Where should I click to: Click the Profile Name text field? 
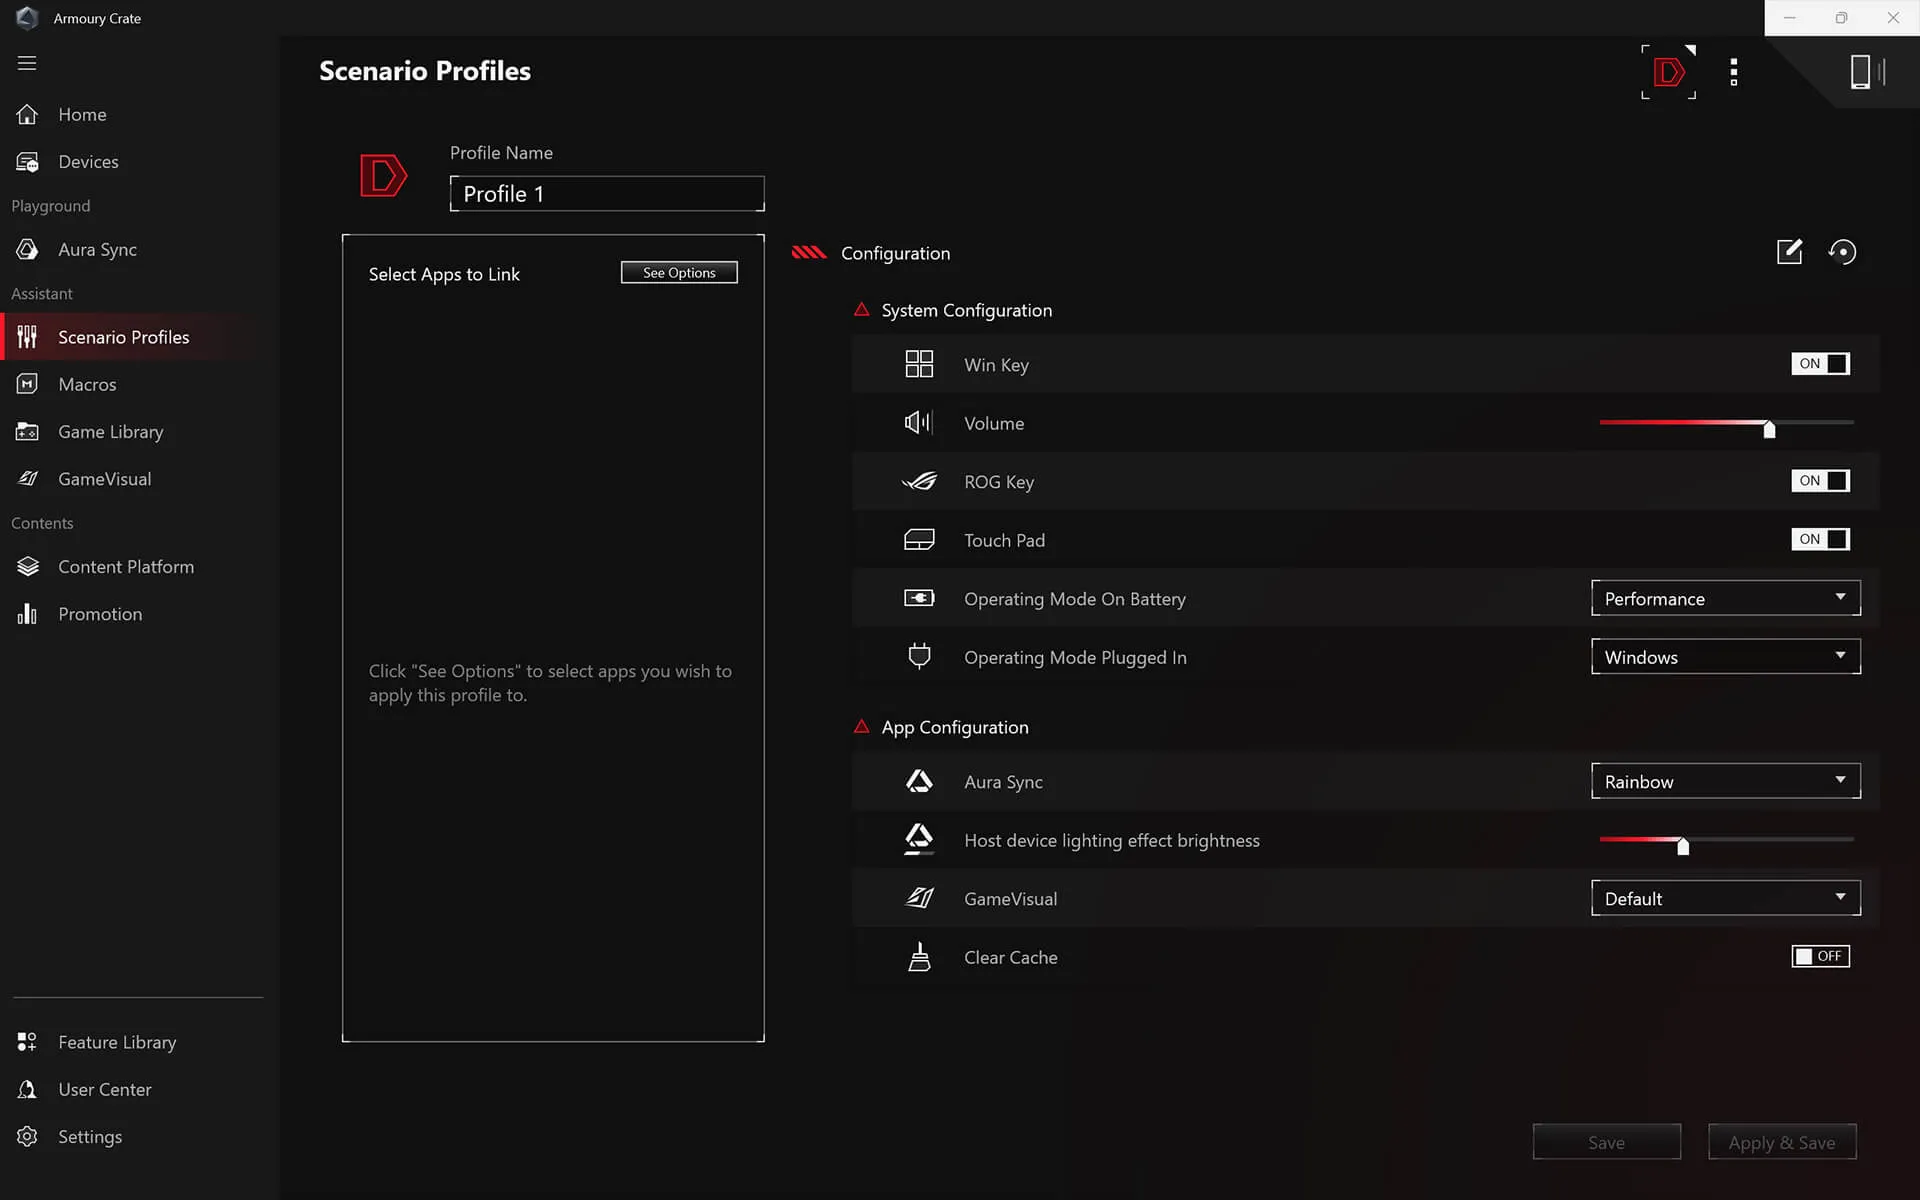point(607,194)
